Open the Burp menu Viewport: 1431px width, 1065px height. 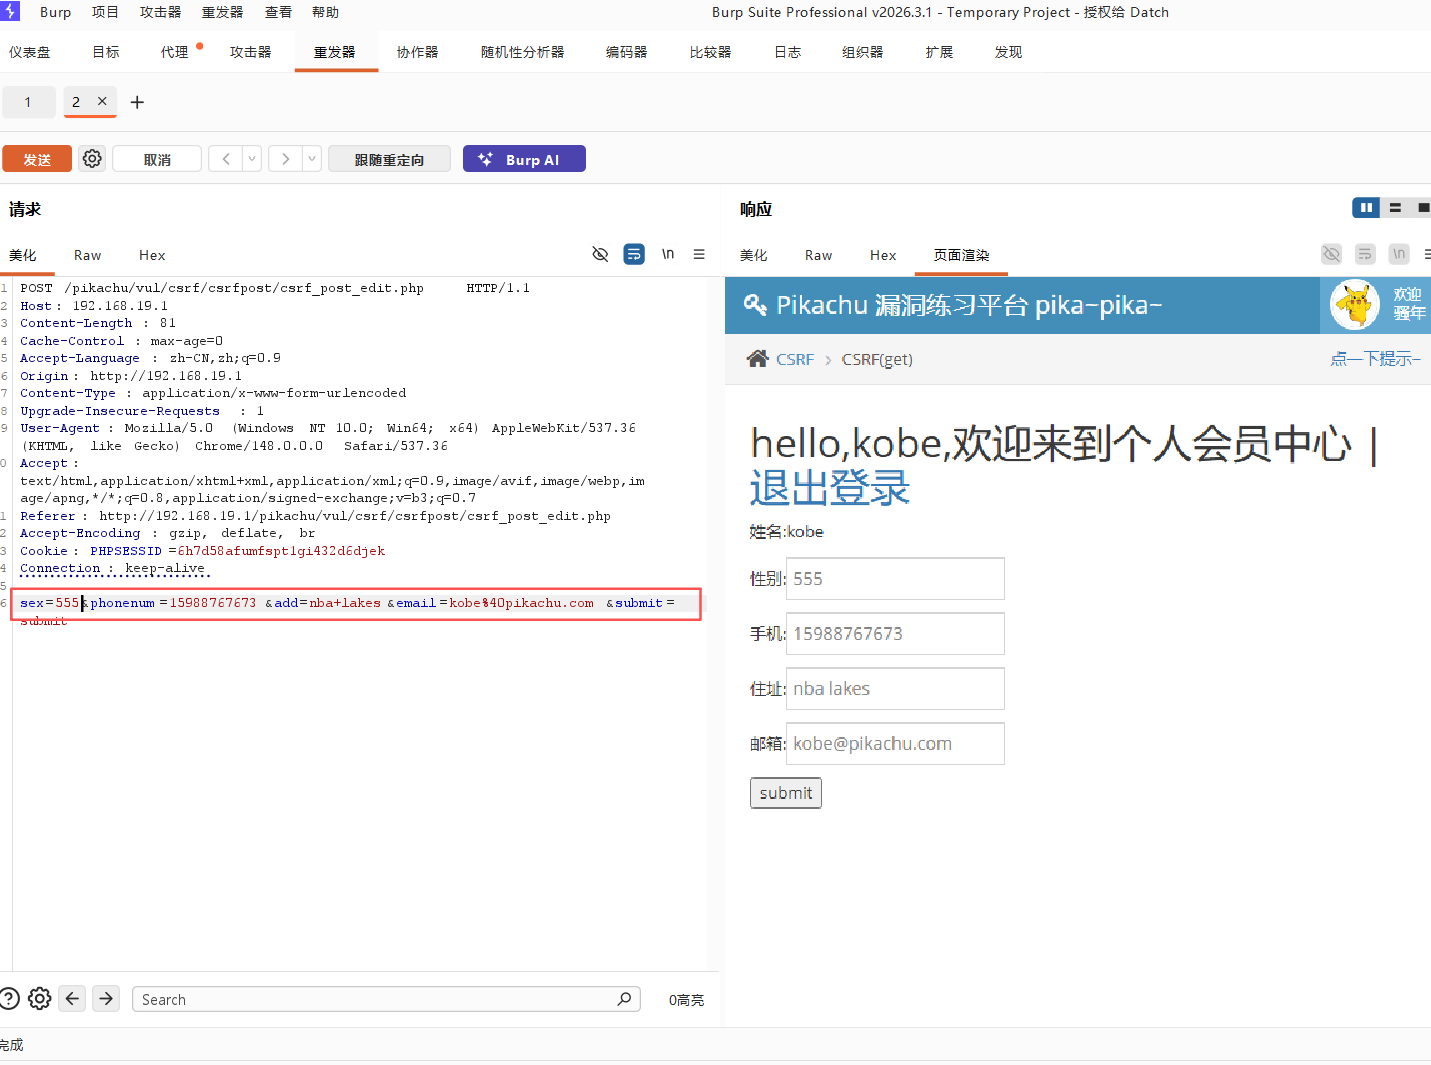coord(56,12)
